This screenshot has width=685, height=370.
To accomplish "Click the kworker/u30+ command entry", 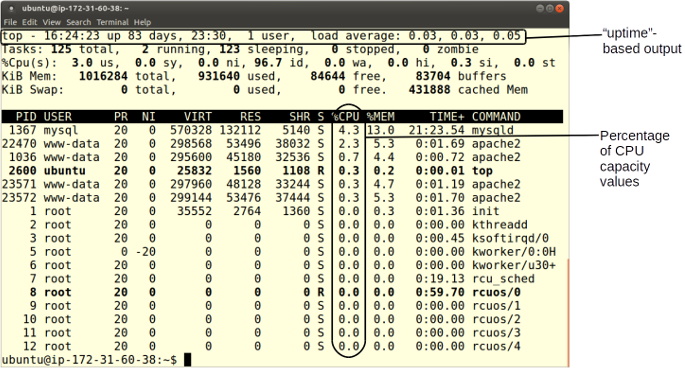I will 514,266.
